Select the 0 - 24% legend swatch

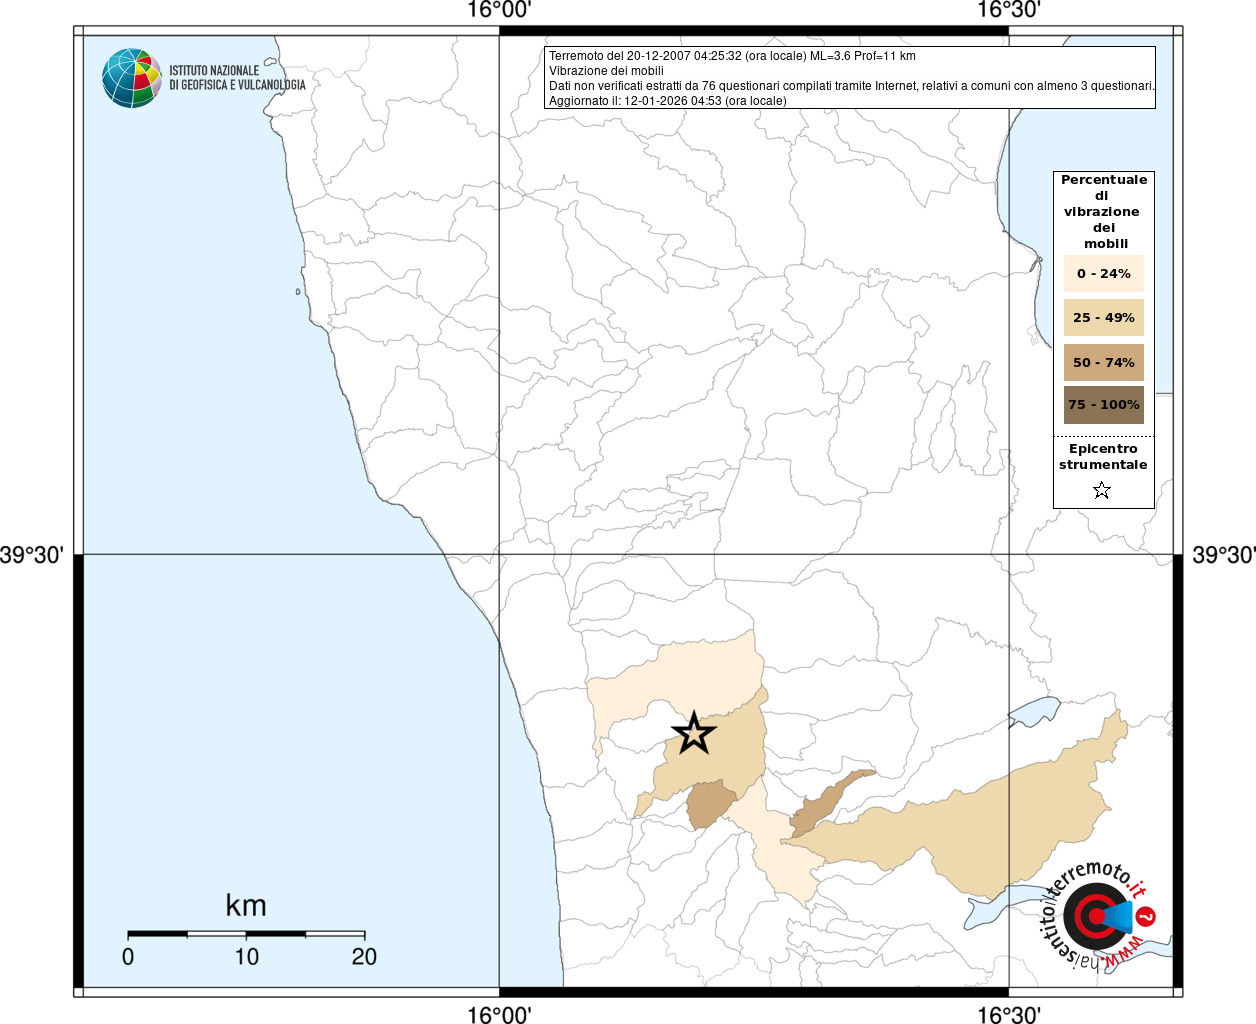coord(1103,273)
